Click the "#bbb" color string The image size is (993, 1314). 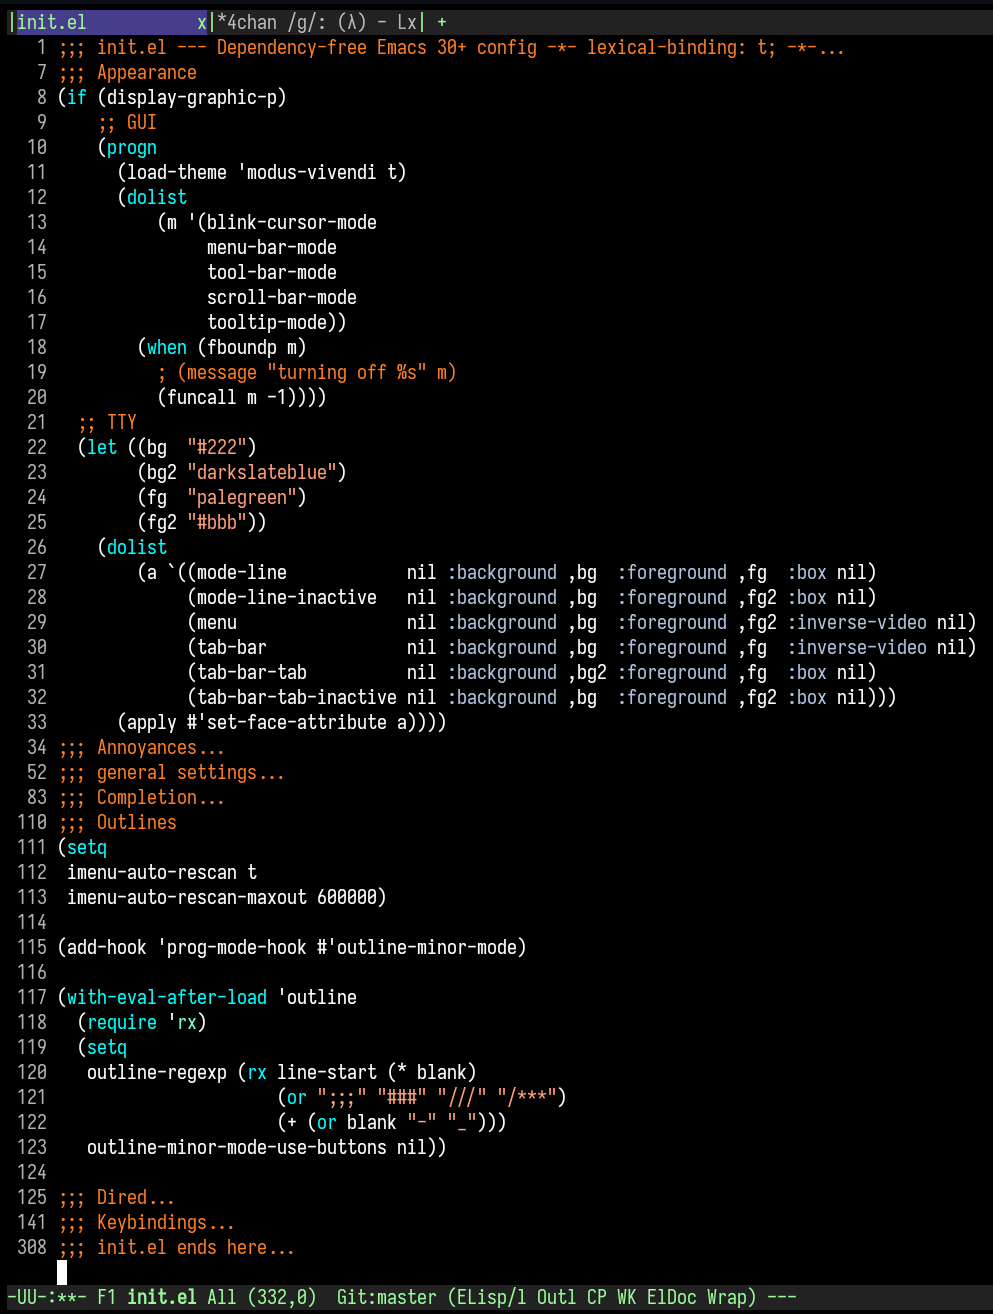point(216,522)
